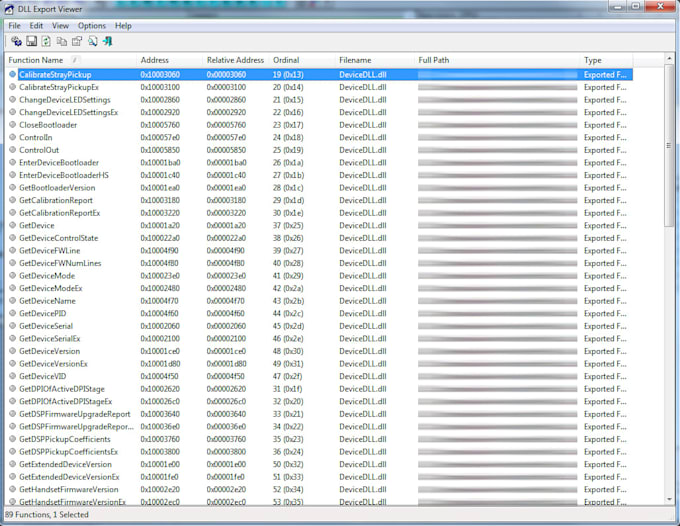Click the bullet icon beside GetDeviceSerial
Image resolution: width=680 pixels, height=526 pixels.
point(13,326)
